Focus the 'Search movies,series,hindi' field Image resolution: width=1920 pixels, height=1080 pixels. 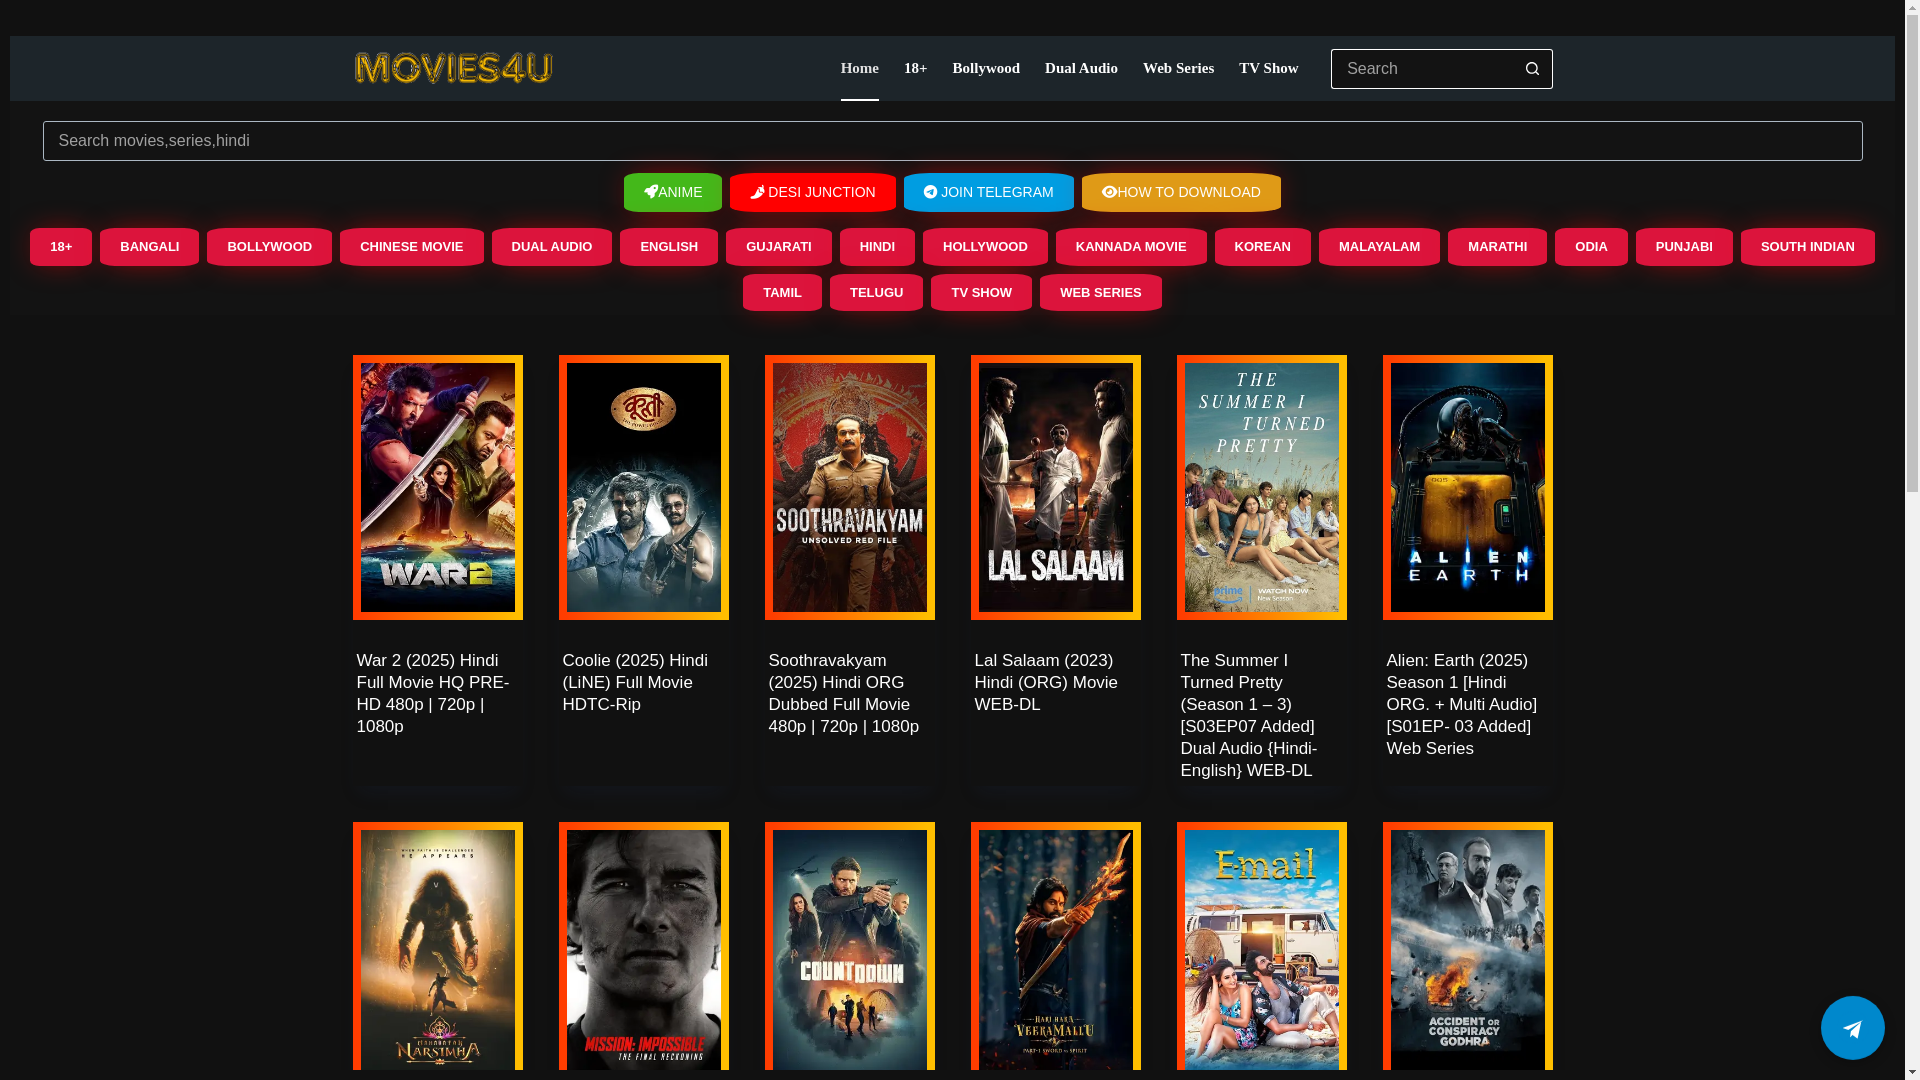pos(952,141)
